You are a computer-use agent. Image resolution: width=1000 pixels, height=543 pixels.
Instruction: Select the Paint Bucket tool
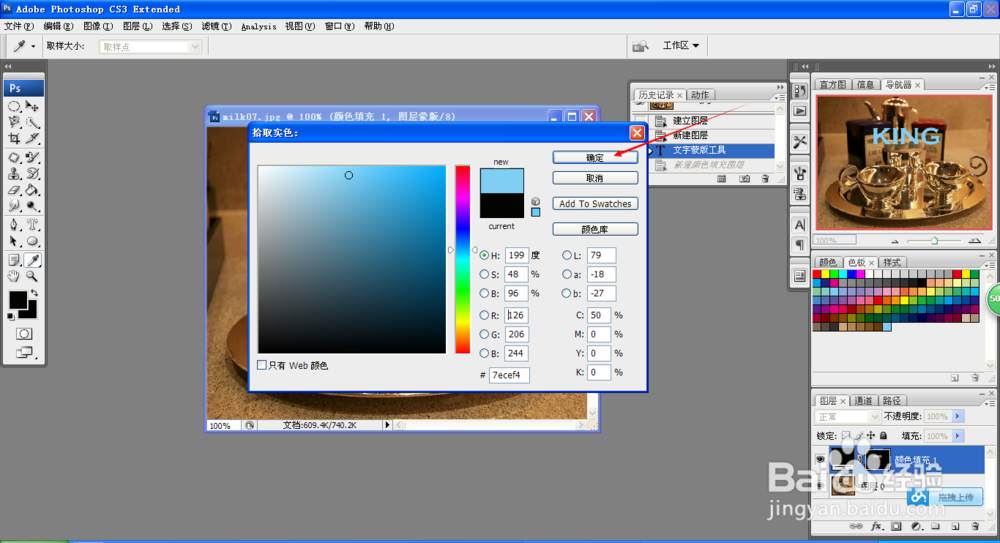pos(32,190)
